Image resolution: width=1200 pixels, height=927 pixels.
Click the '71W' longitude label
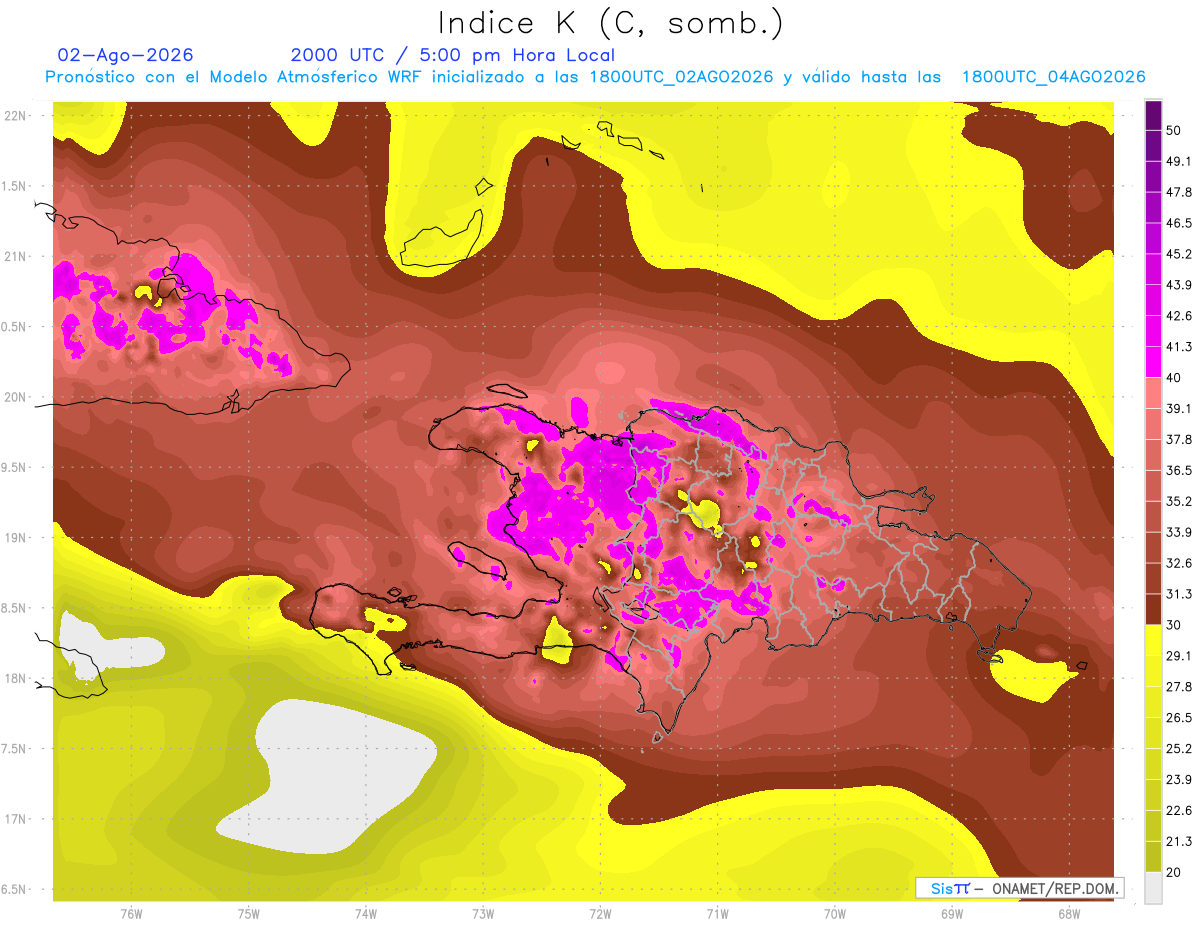tap(717, 914)
